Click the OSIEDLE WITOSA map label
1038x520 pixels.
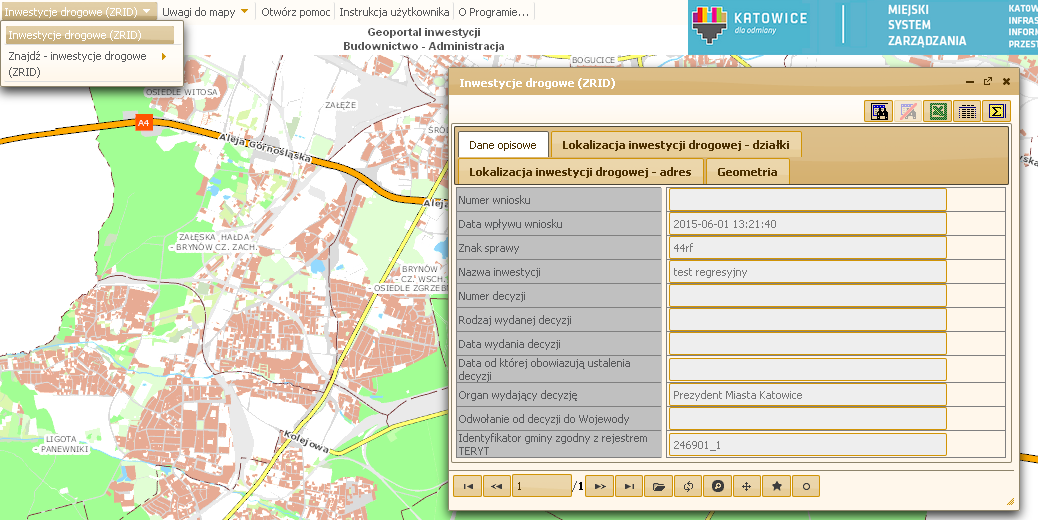181,92
